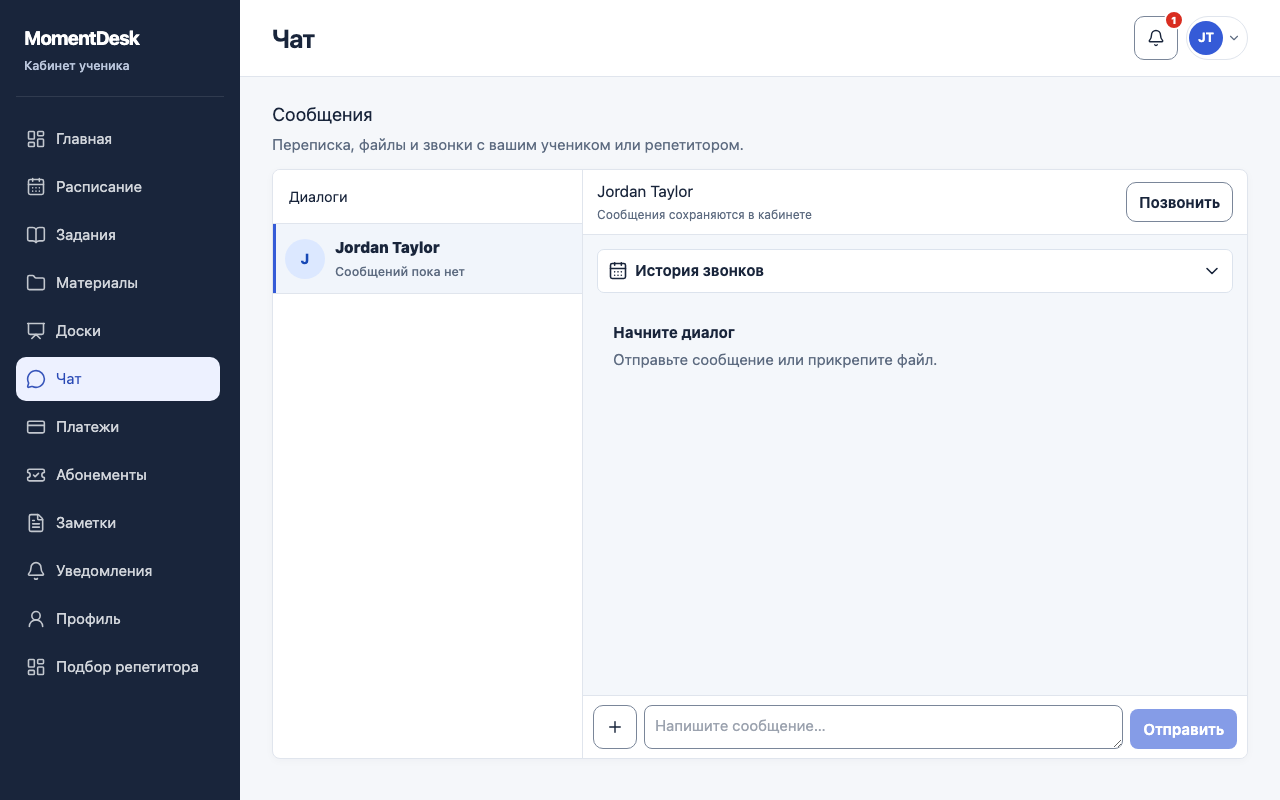The image size is (1280, 800).
Task: Click the Доски presentation board icon
Action: (x=36, y=331)
